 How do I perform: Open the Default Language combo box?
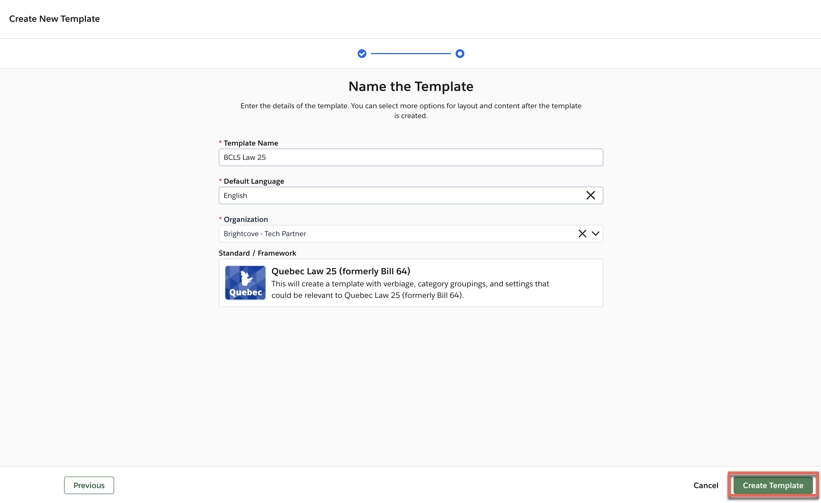pos(400,196)
